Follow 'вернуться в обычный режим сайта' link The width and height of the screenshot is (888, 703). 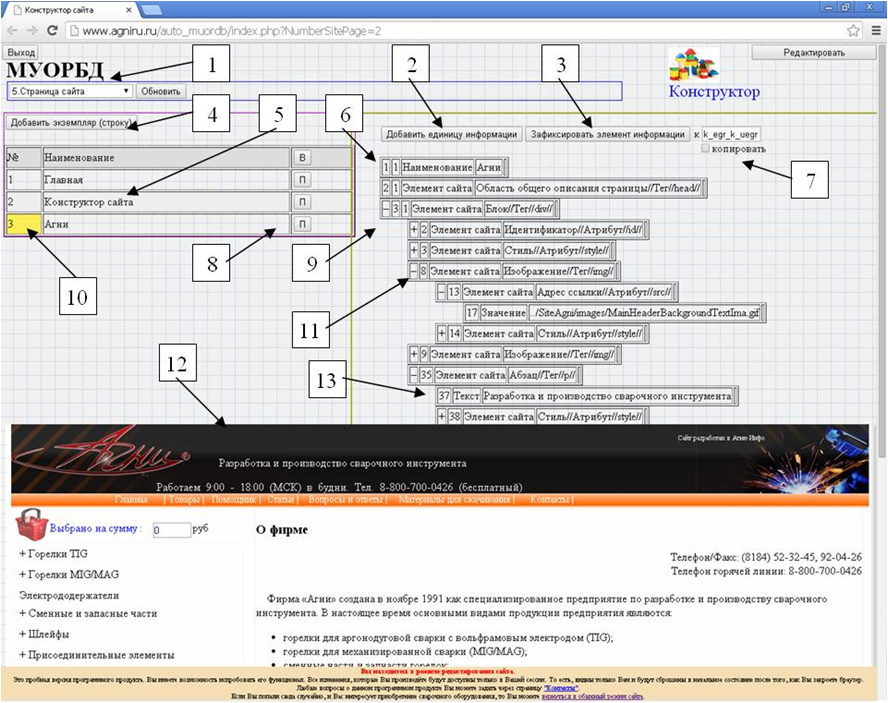[x=592, y=696]
